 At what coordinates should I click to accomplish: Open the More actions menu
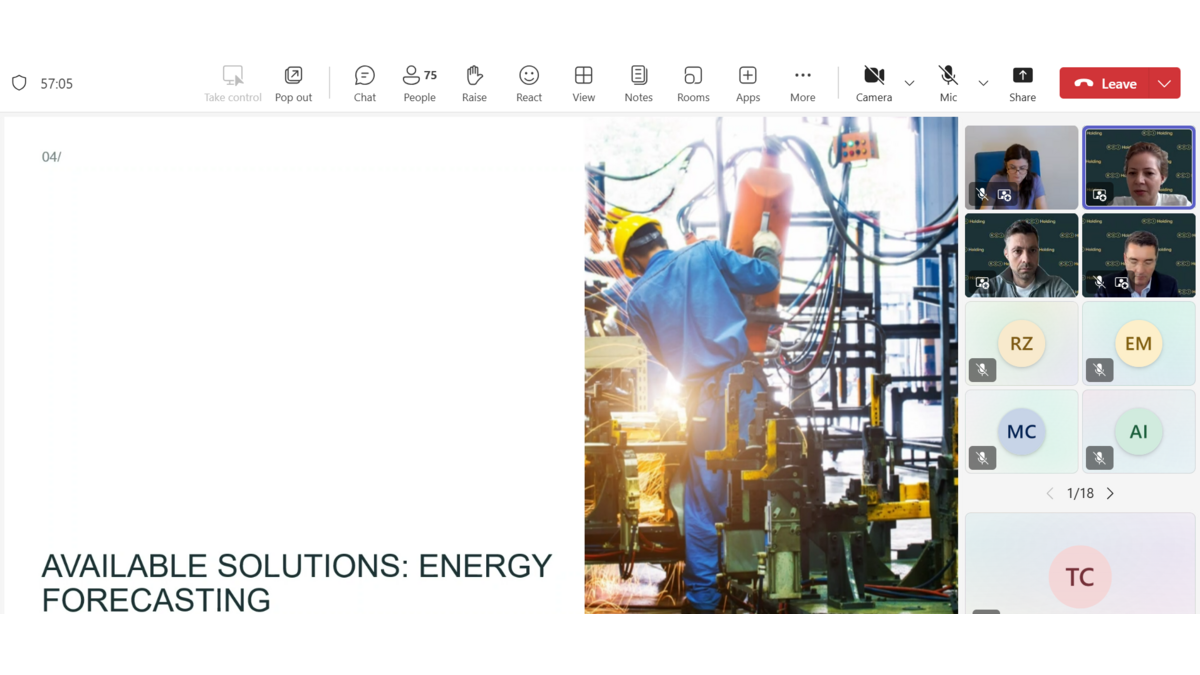point(802,83)
